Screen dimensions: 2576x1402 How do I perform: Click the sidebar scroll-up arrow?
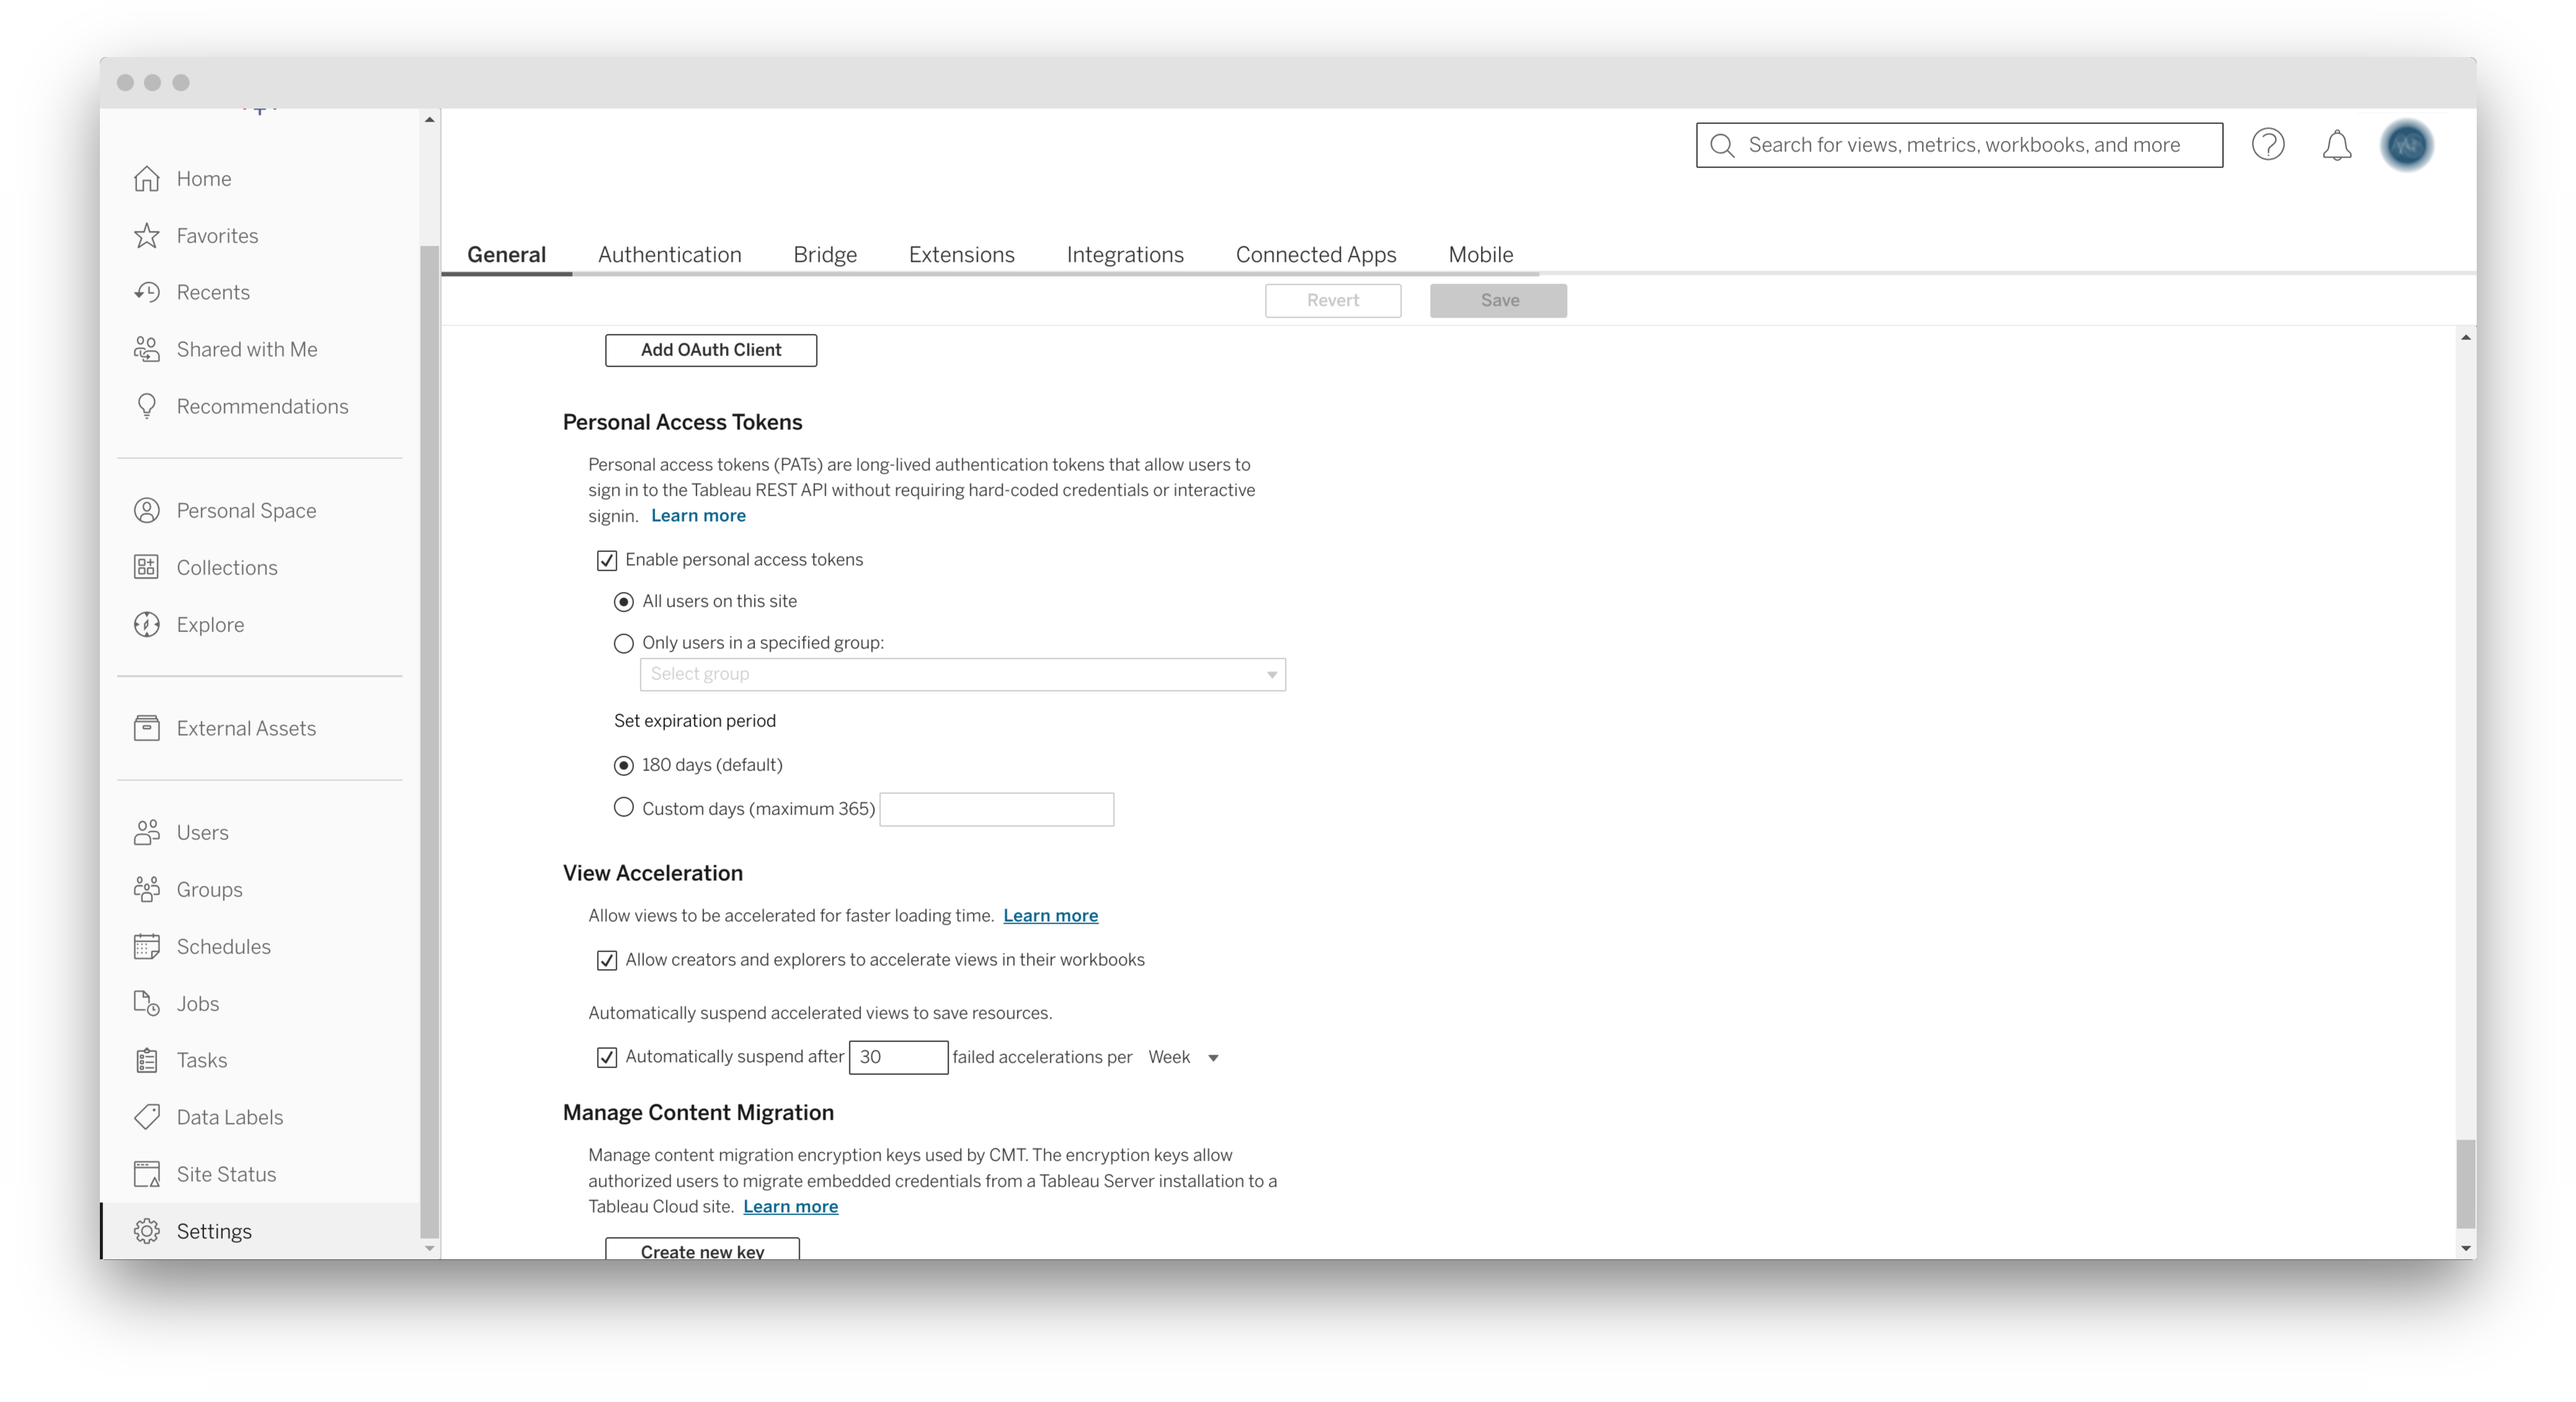430,120
